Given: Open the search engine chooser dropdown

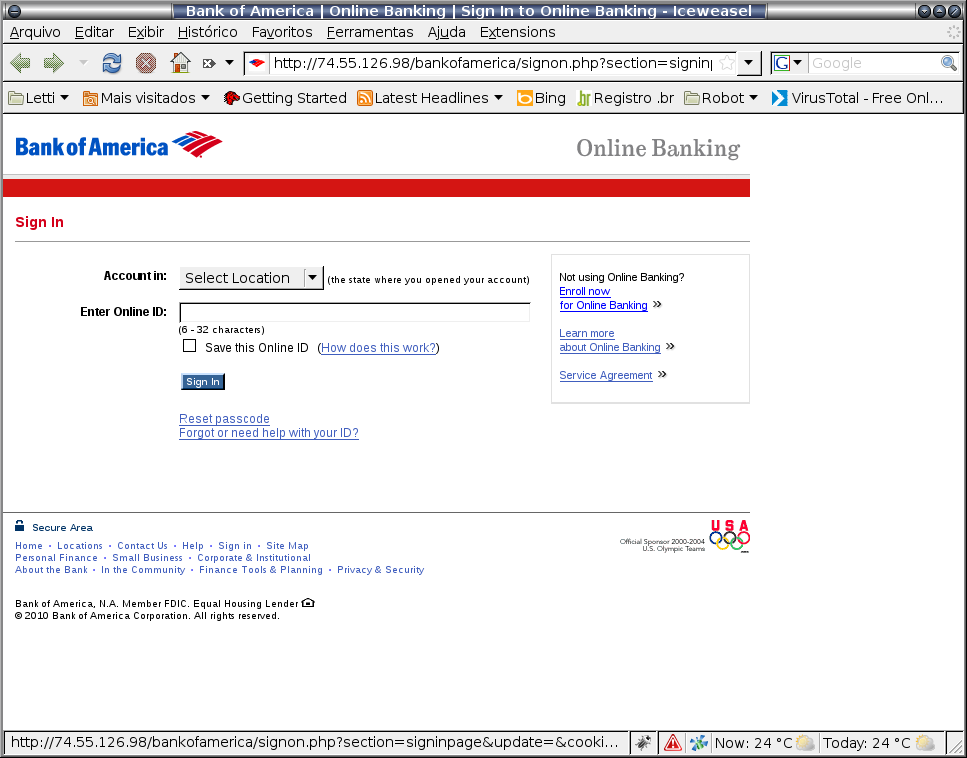Looking at the screenshot, I should tap(797, 63).
